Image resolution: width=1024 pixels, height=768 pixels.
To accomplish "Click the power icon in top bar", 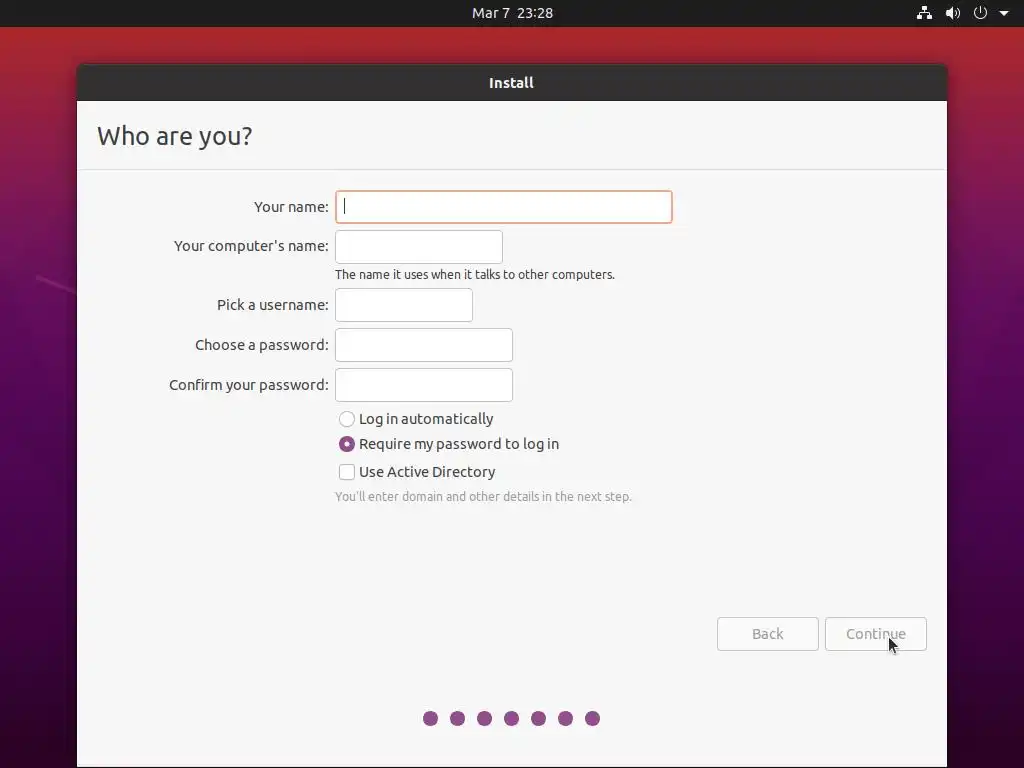I will pos(980,13).
